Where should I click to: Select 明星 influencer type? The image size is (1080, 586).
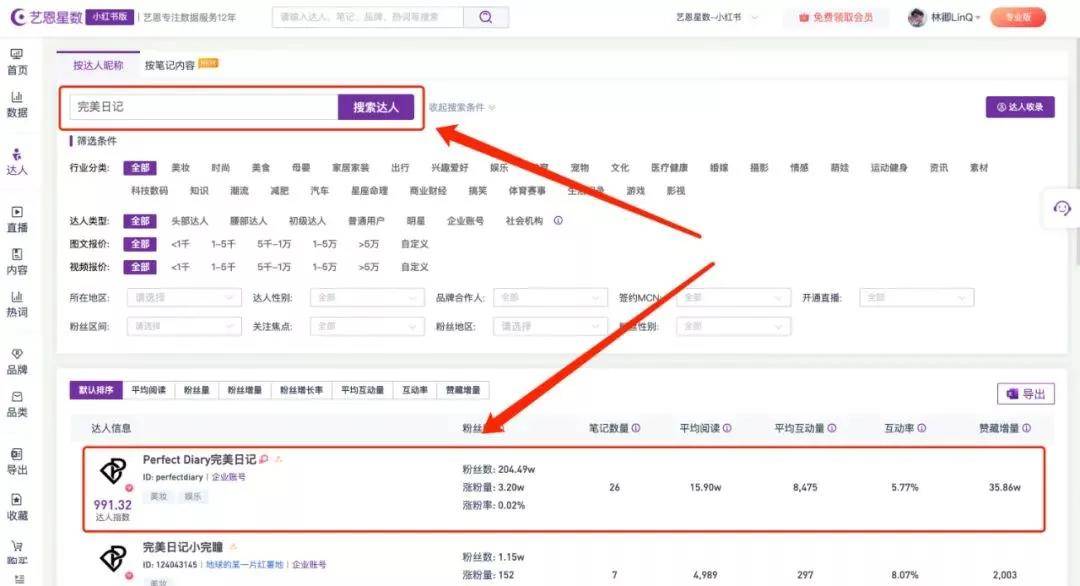415,221
